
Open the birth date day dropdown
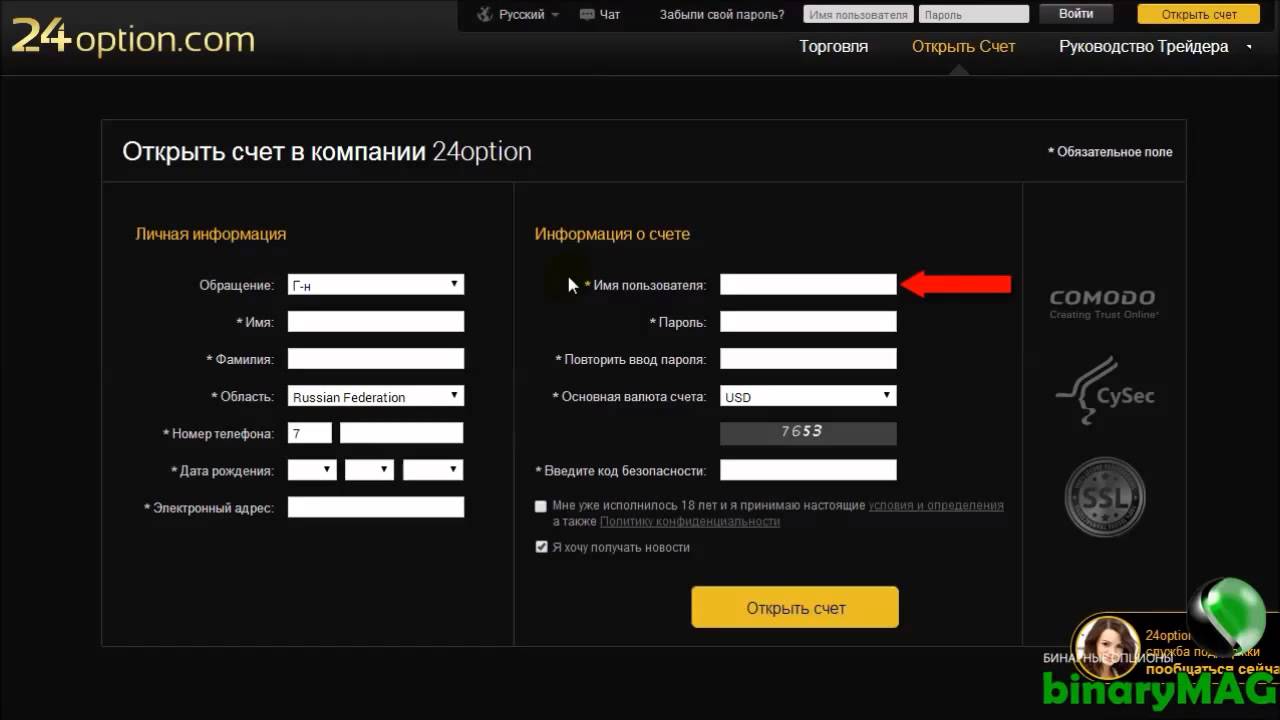[312, 470]
